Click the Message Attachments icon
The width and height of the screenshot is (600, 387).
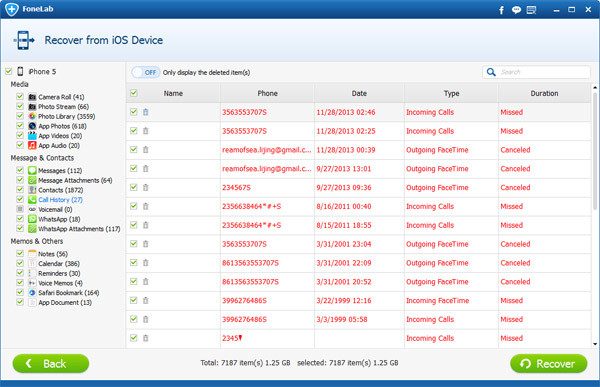[32, 180]
